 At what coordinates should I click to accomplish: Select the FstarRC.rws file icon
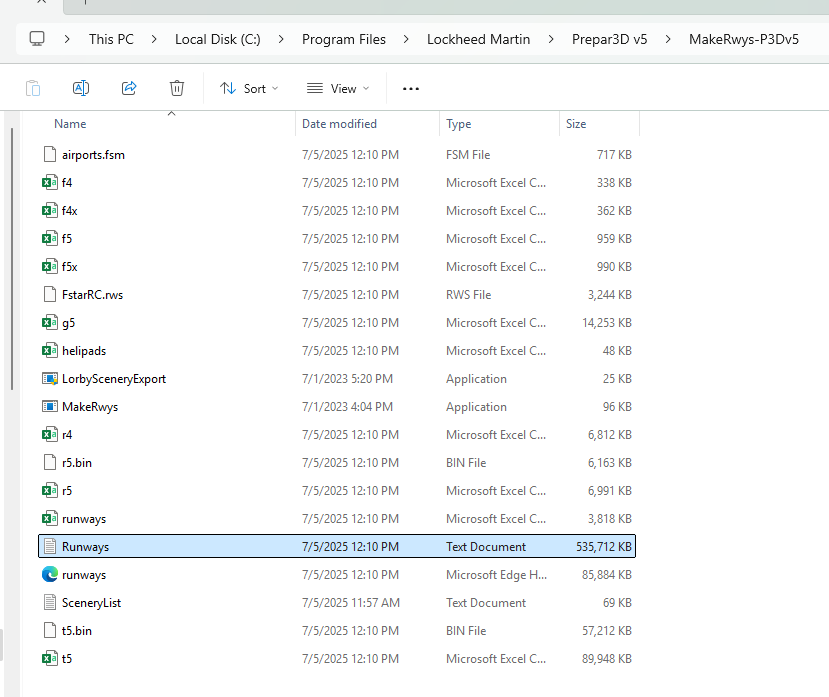[x=50, y=295]
